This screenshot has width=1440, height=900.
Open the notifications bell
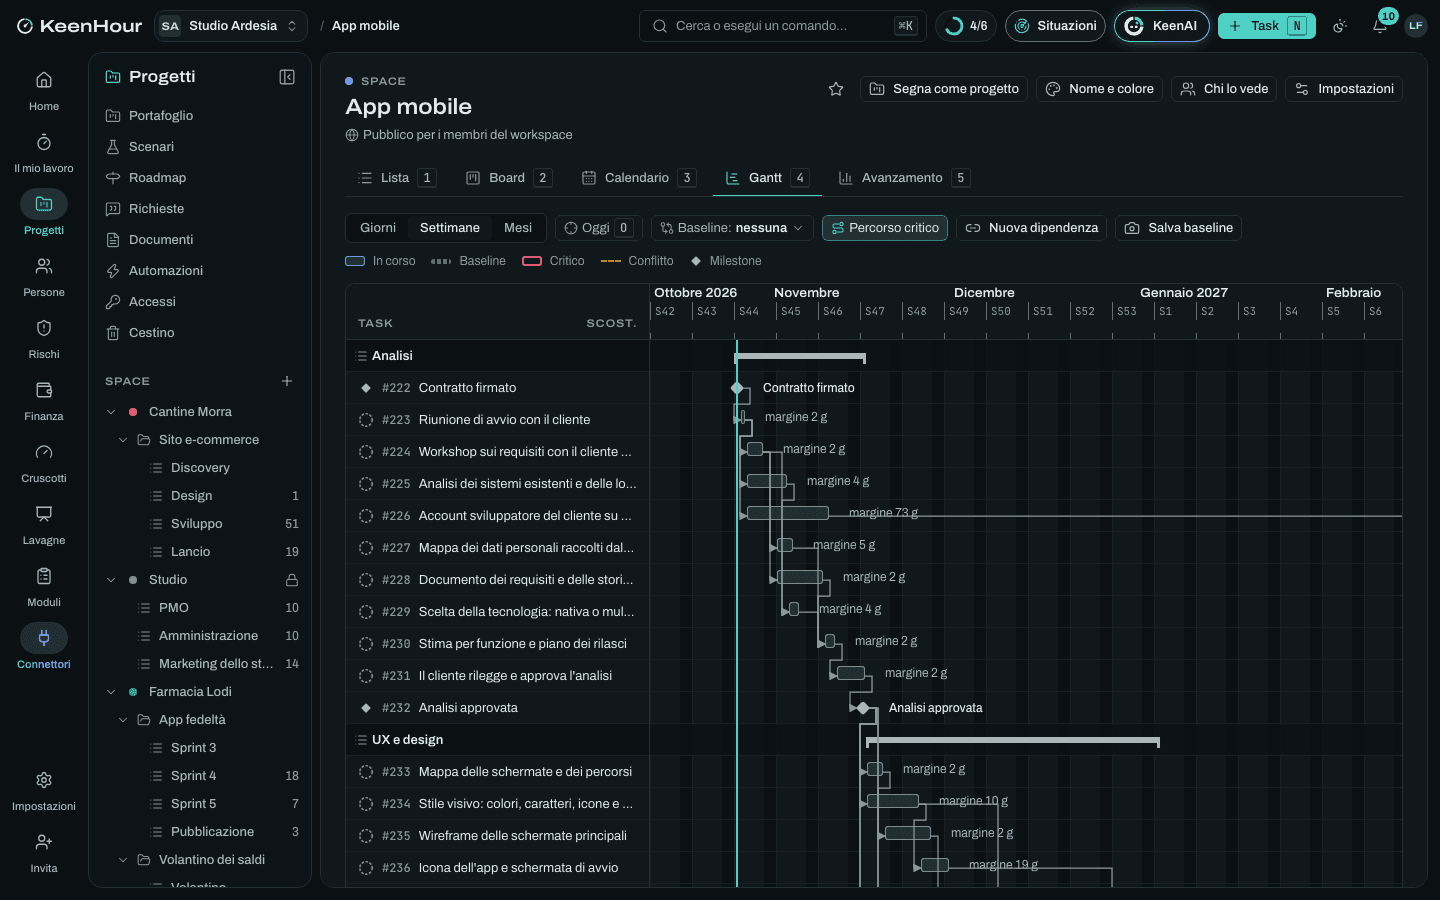pos(1380,26)
